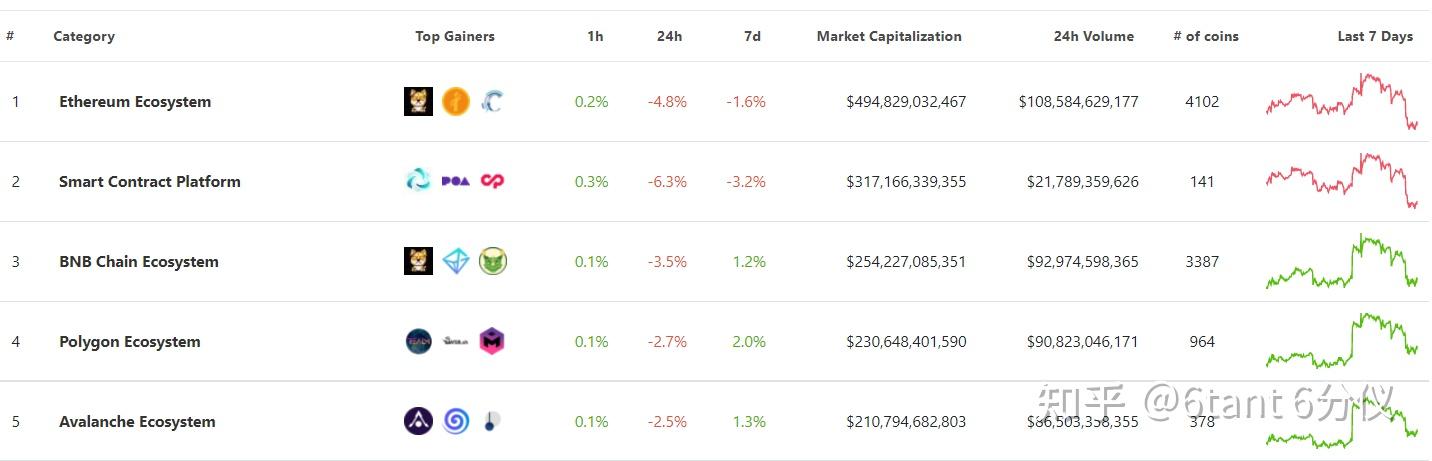Open the Polygon Ecosystem category
The image size is (1432, 461).
click(130, 341)
